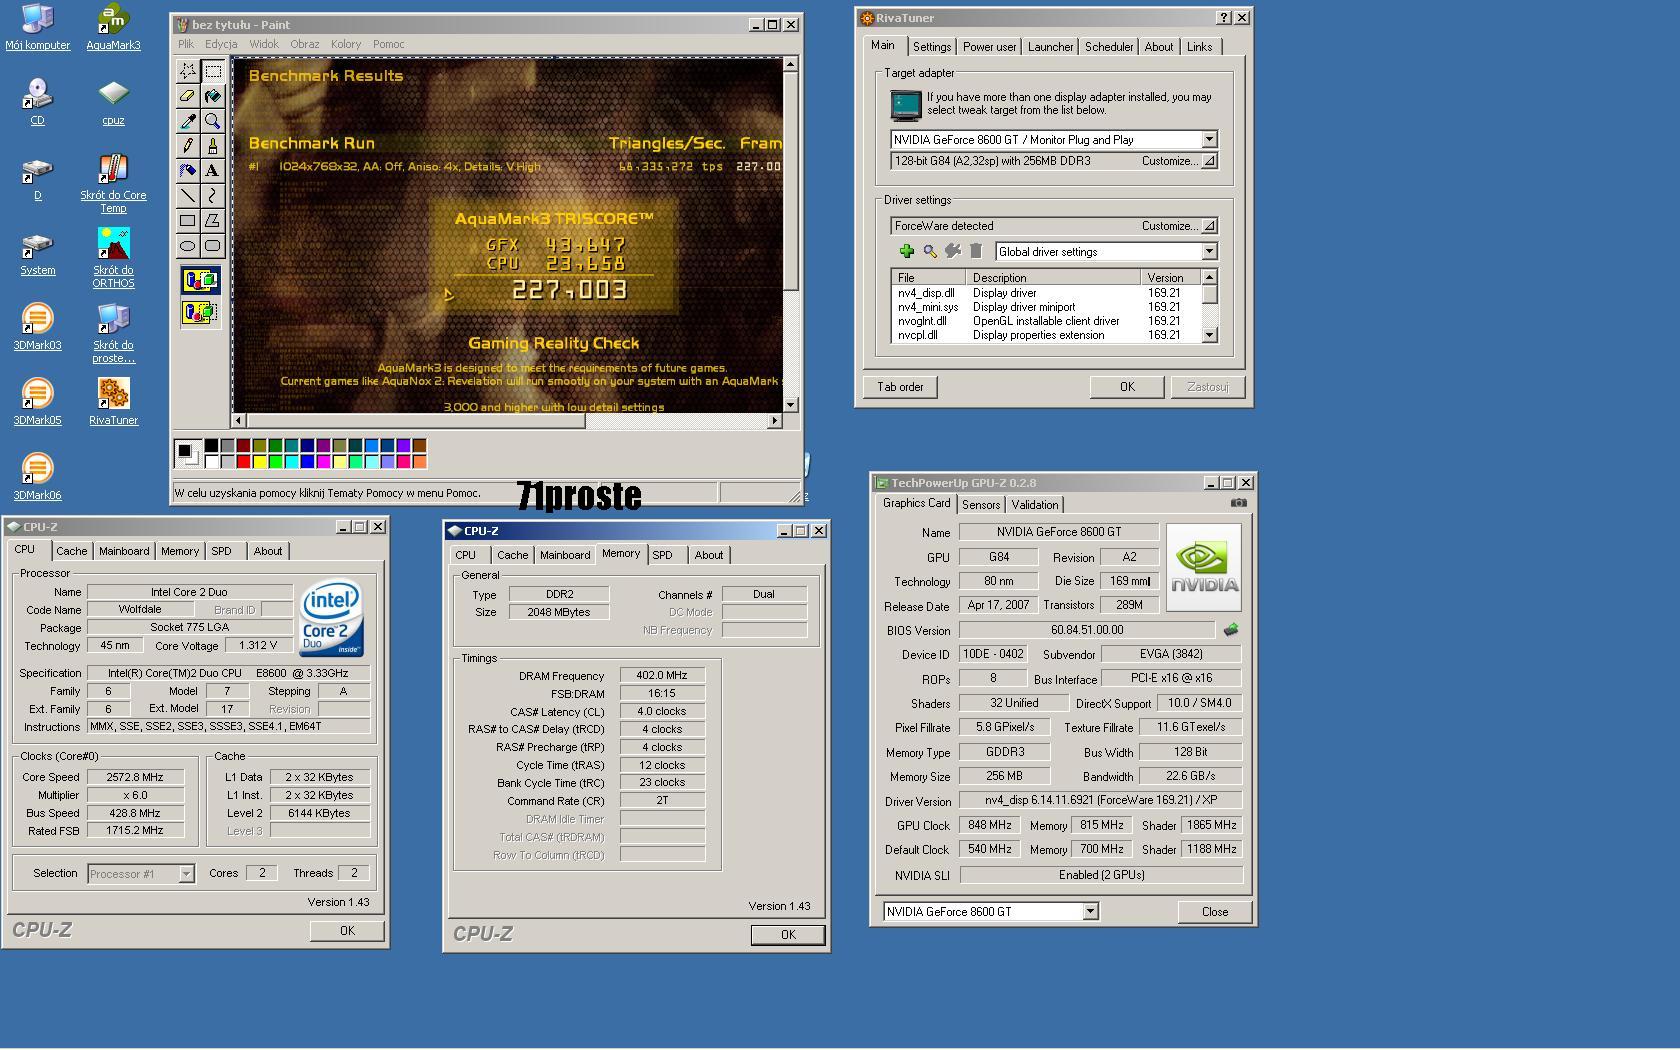Screen dimensions: 1680x1050
Task: Pick the bright blue swatch in Paint palette
Action: (x=307, y=461)
